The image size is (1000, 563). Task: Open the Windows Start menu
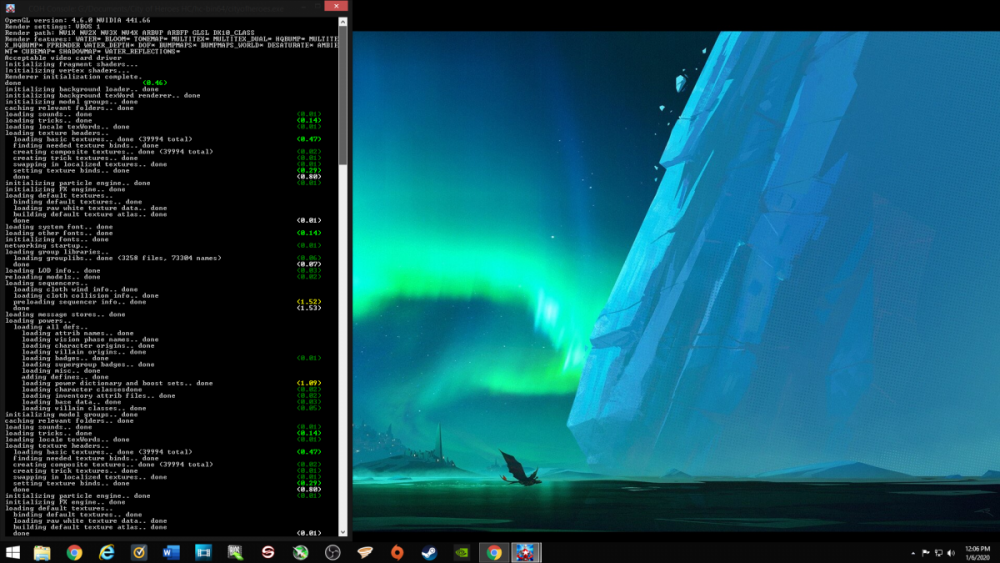13,552
